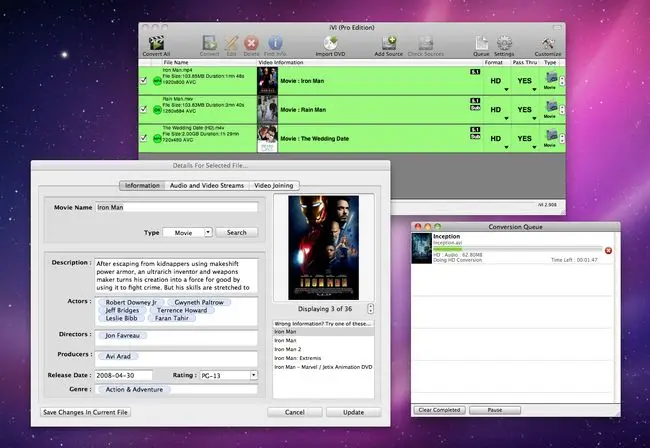This screenshot has width=650, height=448.
Task: Click the poster stepper beside Displaying 3 of 36
Action: [370, 309]
